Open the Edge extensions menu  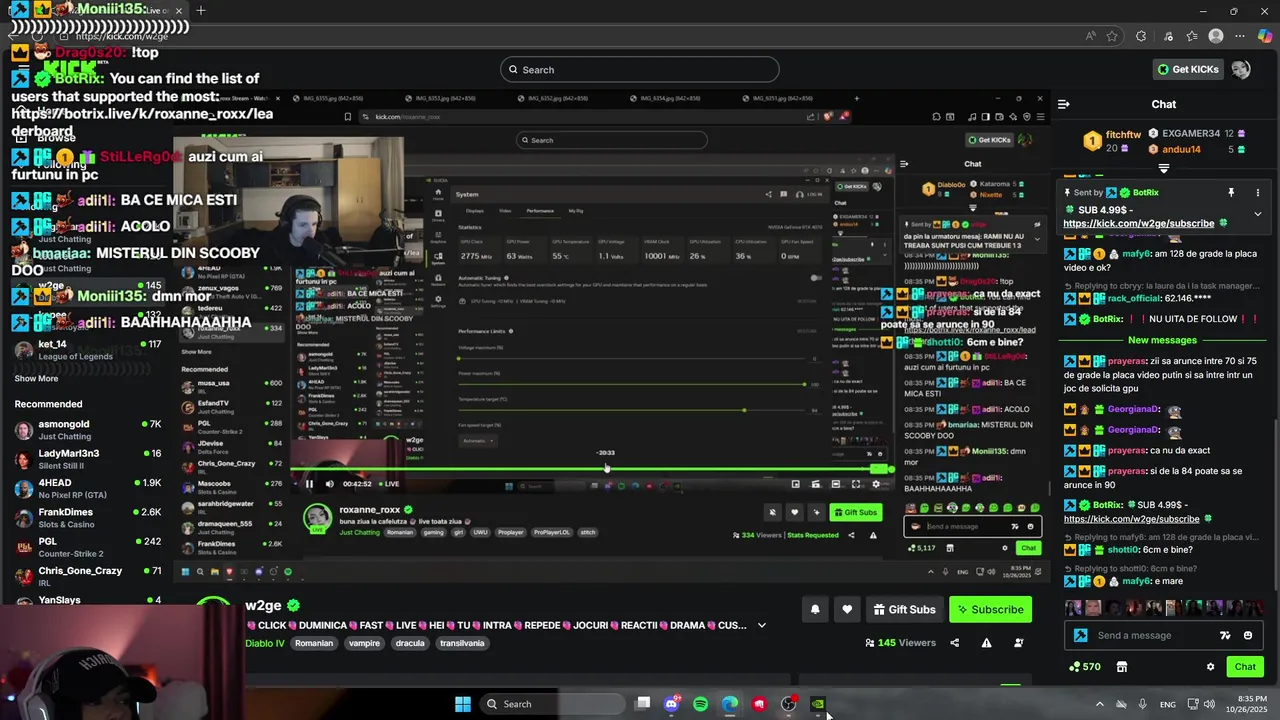[x=1141, y=36]
